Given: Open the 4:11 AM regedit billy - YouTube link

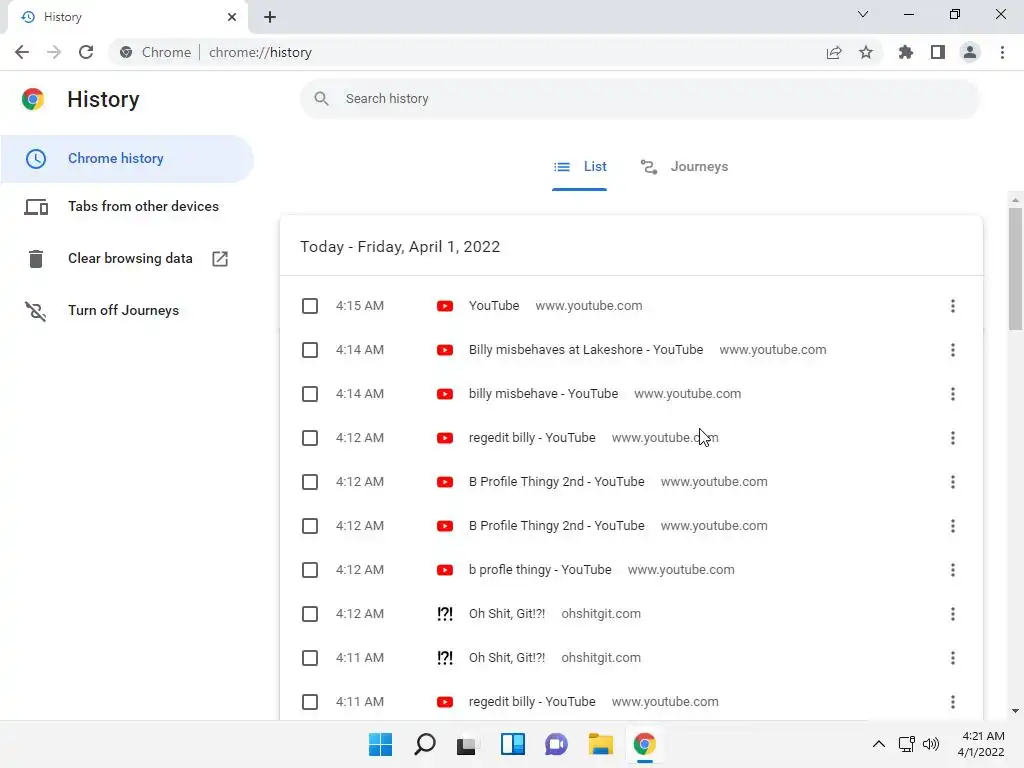Looking at the screenshot, I should coord(532,702).
